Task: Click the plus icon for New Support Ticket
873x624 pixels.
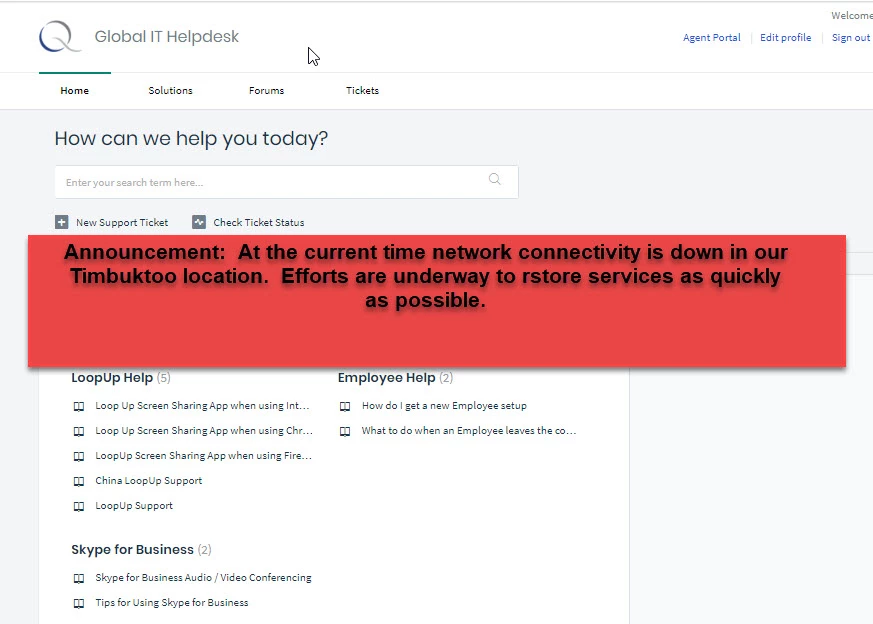Action: (62, 222)
